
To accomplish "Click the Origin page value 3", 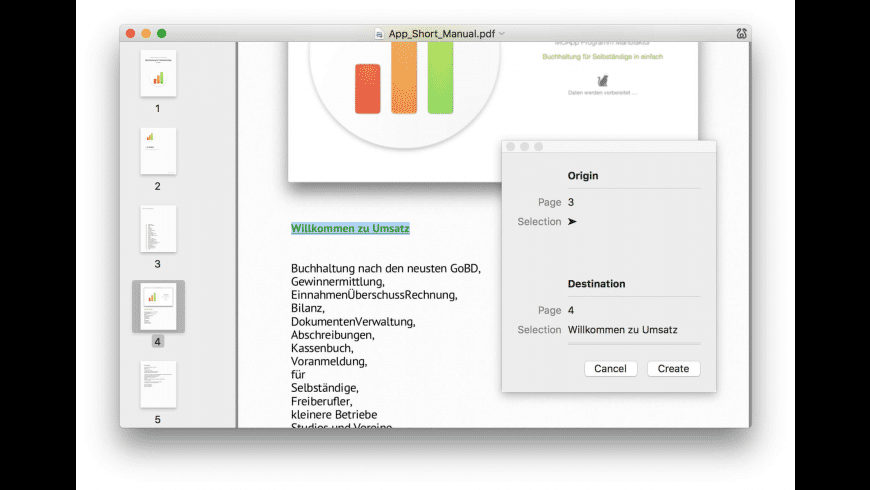I will point(571,202).
